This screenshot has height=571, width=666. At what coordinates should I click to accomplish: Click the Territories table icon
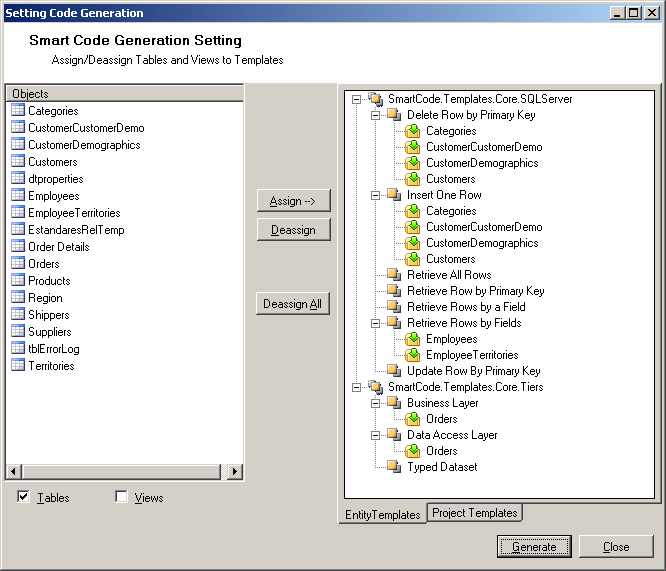point(18,365)
